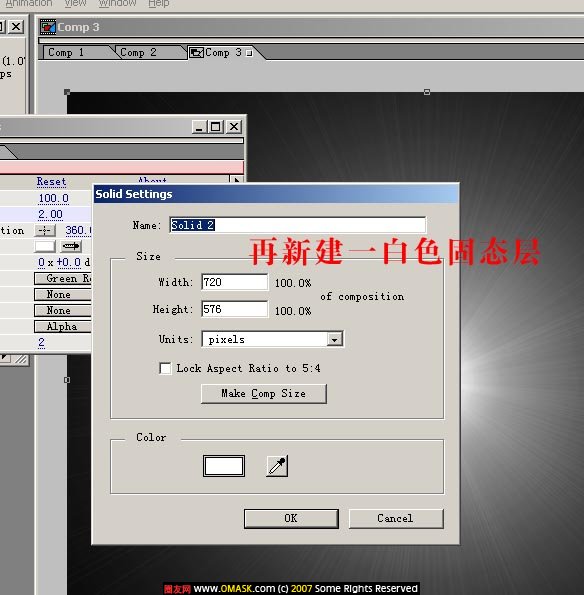Open the Window menu
The image size is (584, 595).
117,3
